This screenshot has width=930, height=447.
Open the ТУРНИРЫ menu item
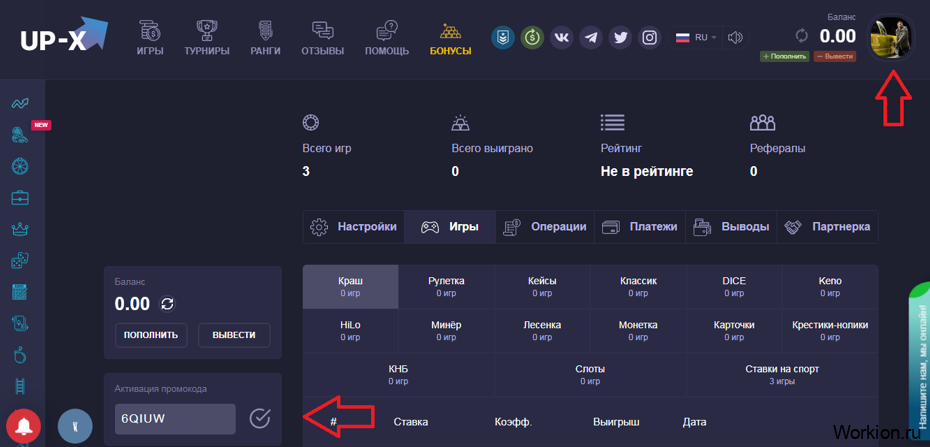pos(206,39)
